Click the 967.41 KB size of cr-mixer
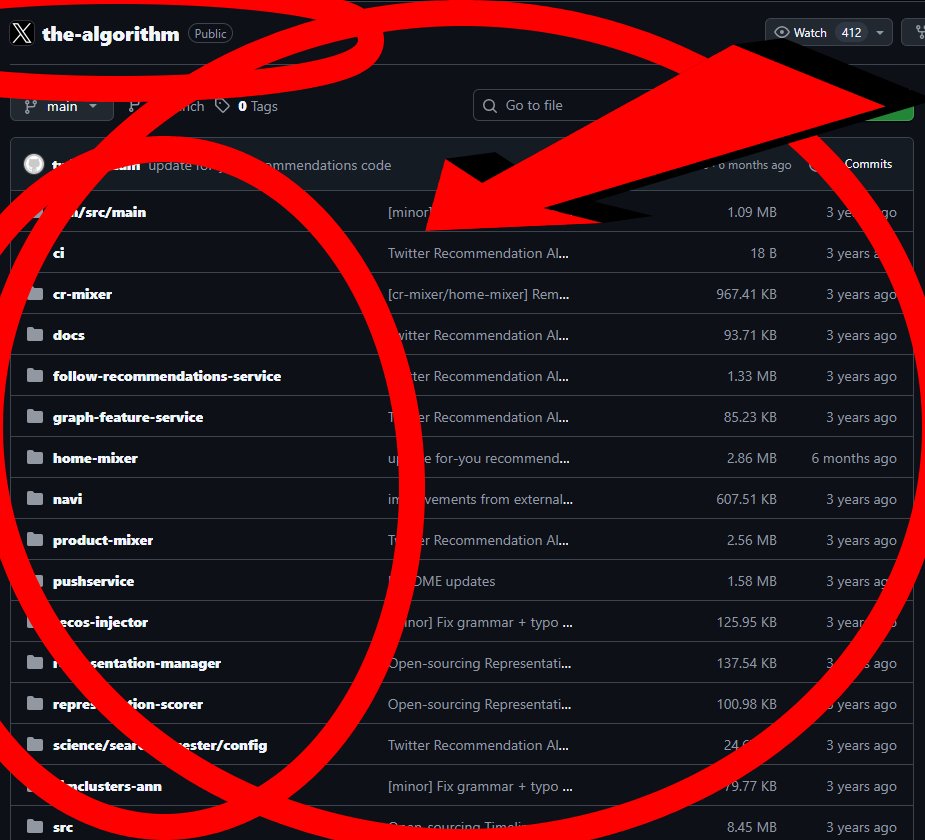This screenshot has width=925, height=840. pos(746,294)
